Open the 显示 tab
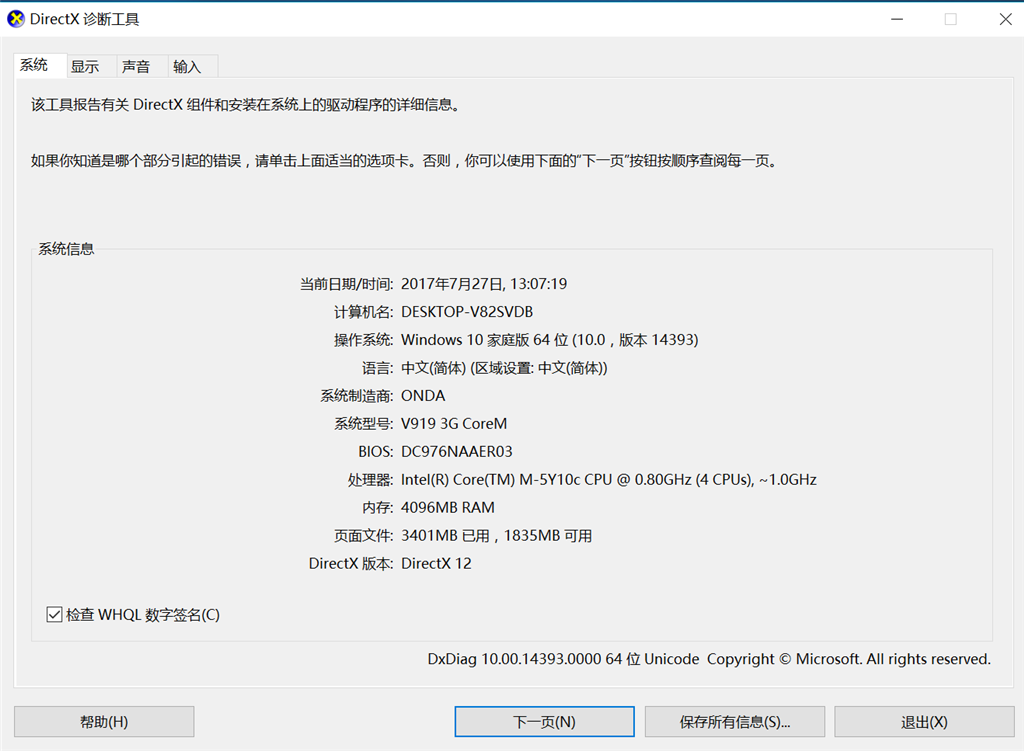The image size is (1024, 751). 91,67
